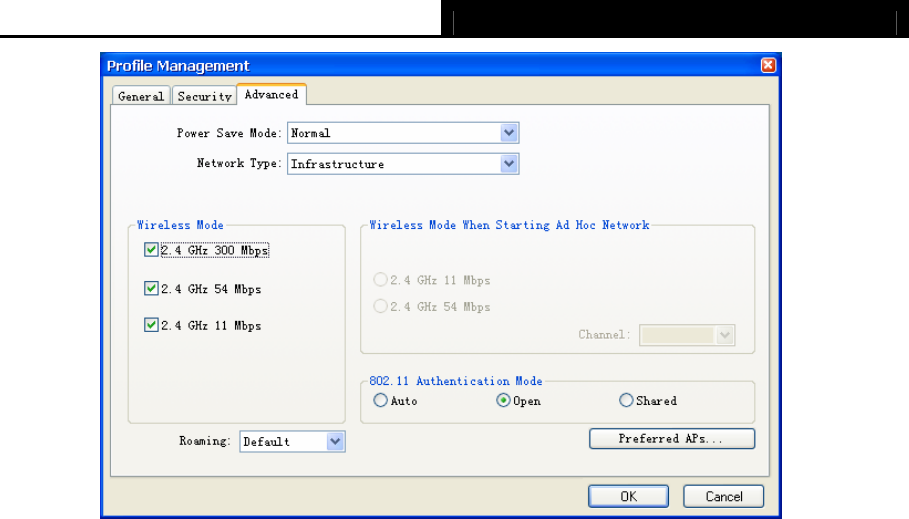This screenshot has height=519, width=909.
Task: Open the Roaming dropdown arrow
Action: click(x=335, y=441)
